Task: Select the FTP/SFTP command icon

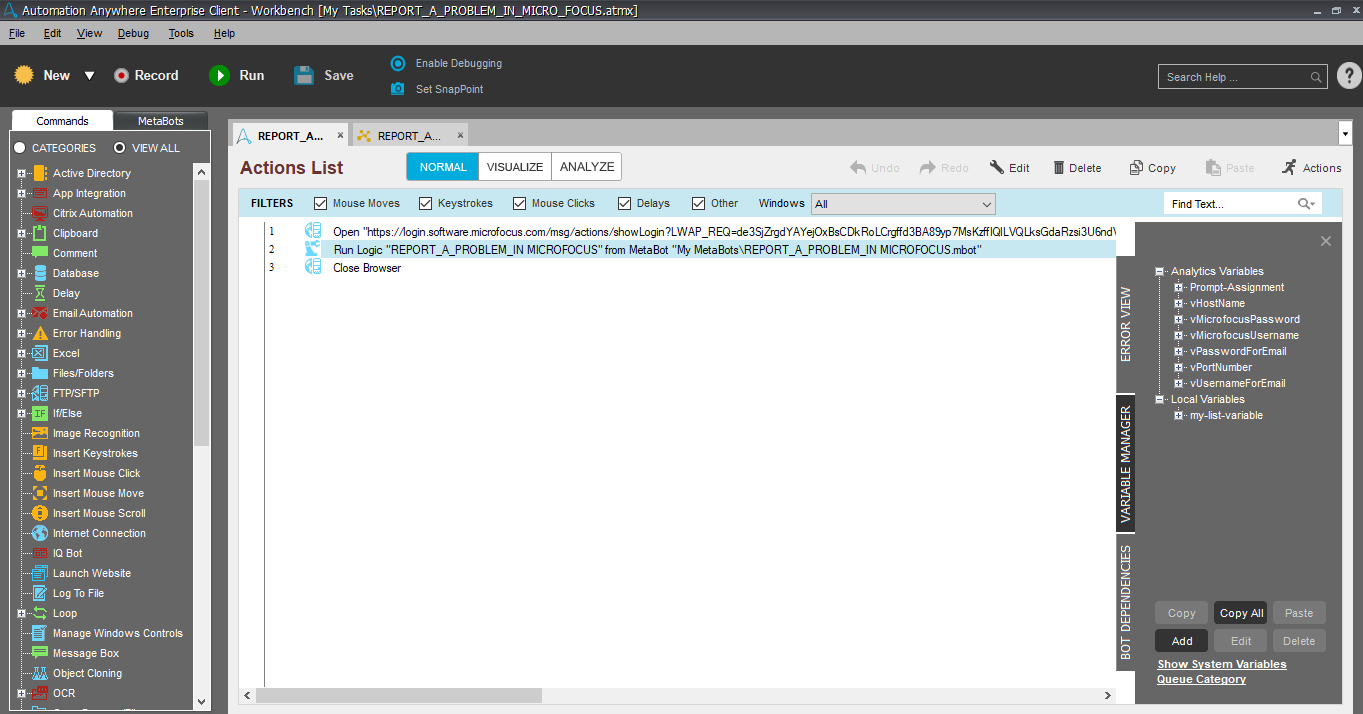Action: point(40,393)
